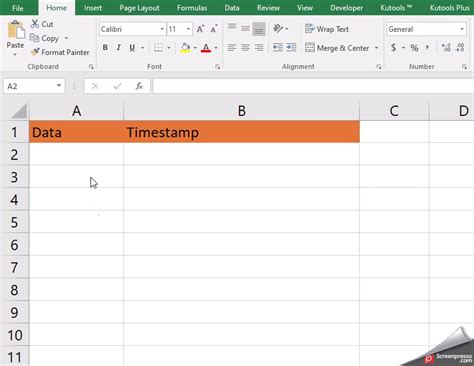474x366 pixels.
Task: Increase font size with larger A
Action: pyautogui.click(x=200, y=29)
